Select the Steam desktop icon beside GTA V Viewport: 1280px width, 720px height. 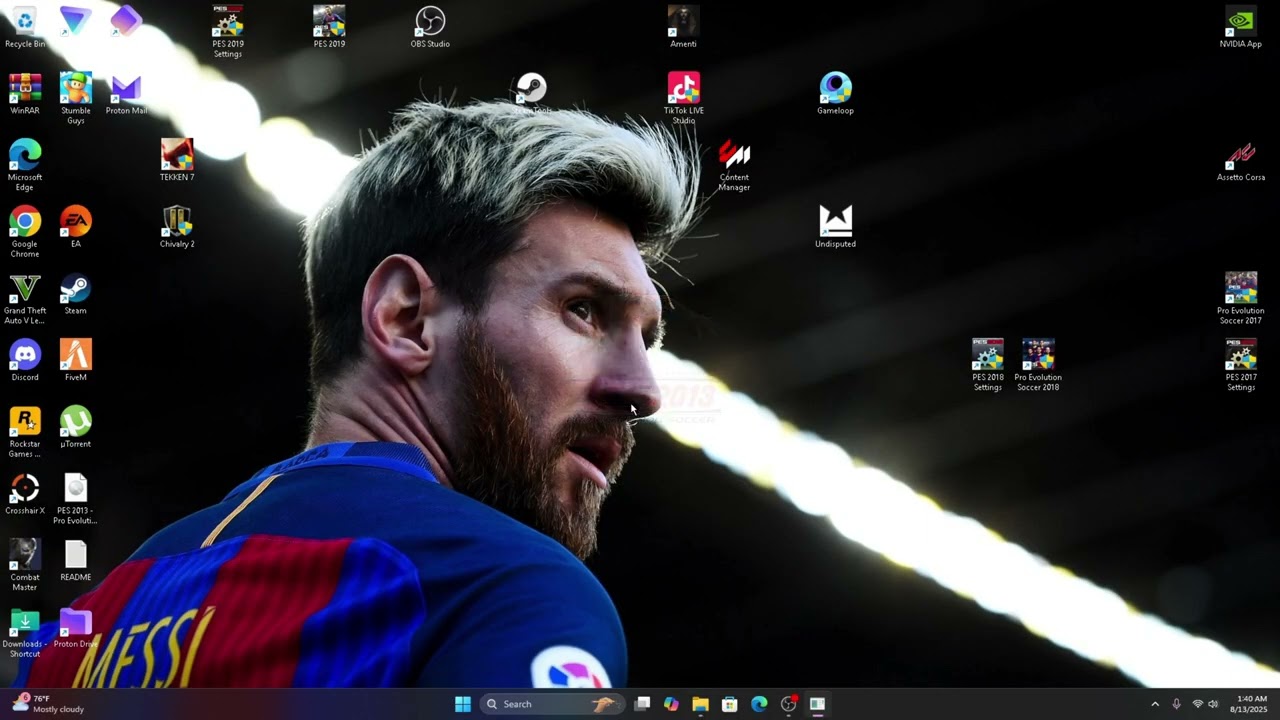pos(75,294)
